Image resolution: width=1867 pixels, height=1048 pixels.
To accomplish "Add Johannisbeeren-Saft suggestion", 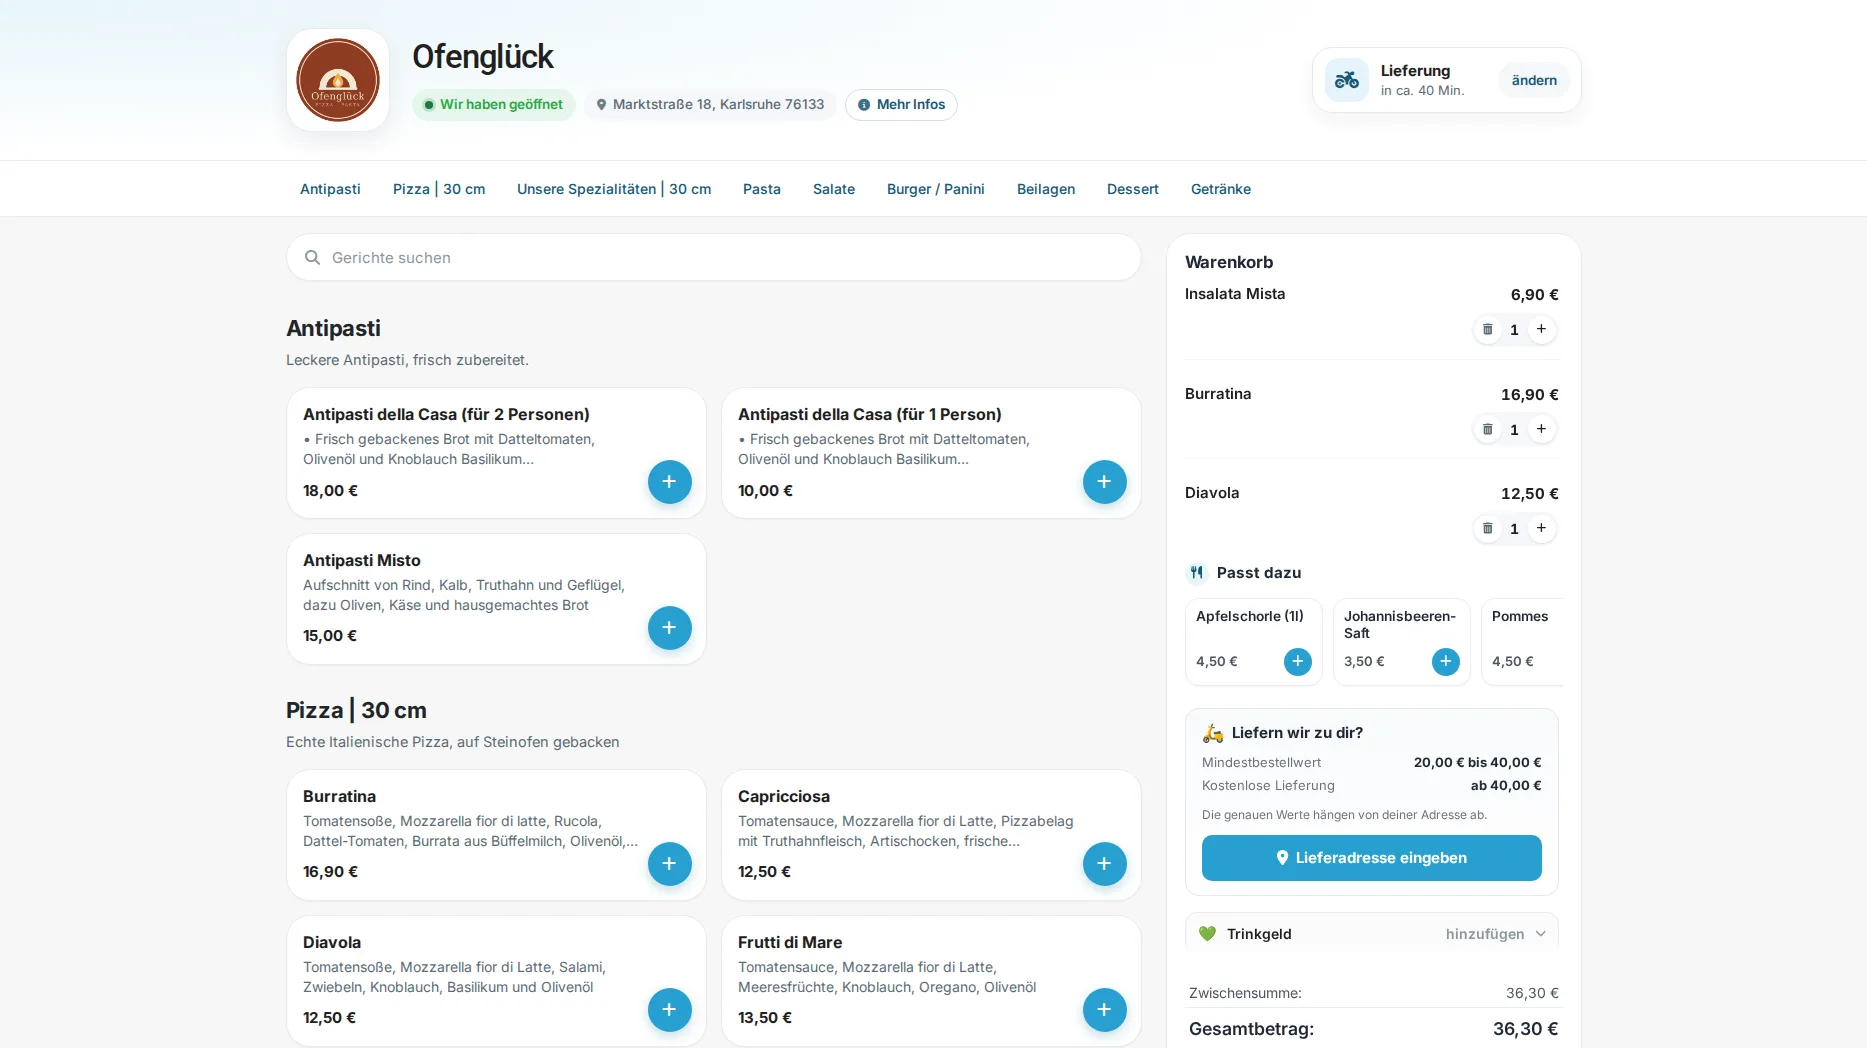I will click(x=1446, y=662).
